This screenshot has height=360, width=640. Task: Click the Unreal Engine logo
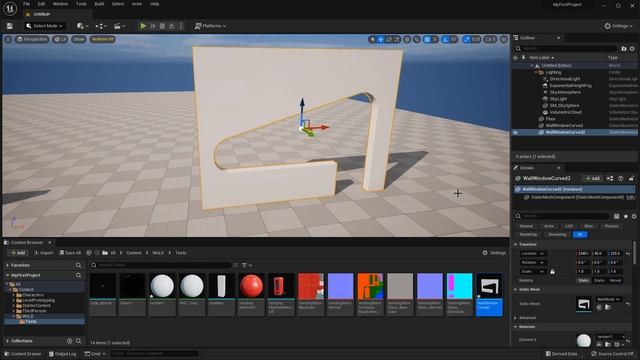pyautogui.click(x=10, y=8)
